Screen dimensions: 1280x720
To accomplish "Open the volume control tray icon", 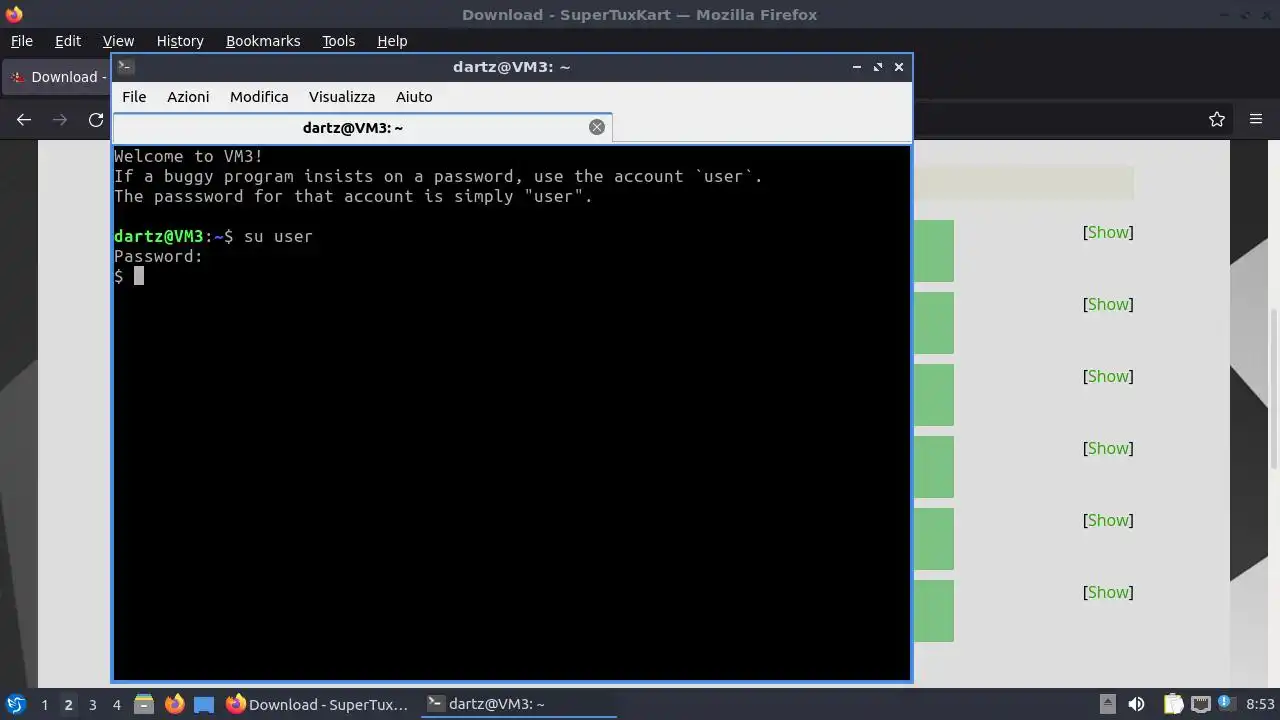I will [1136, 704].
